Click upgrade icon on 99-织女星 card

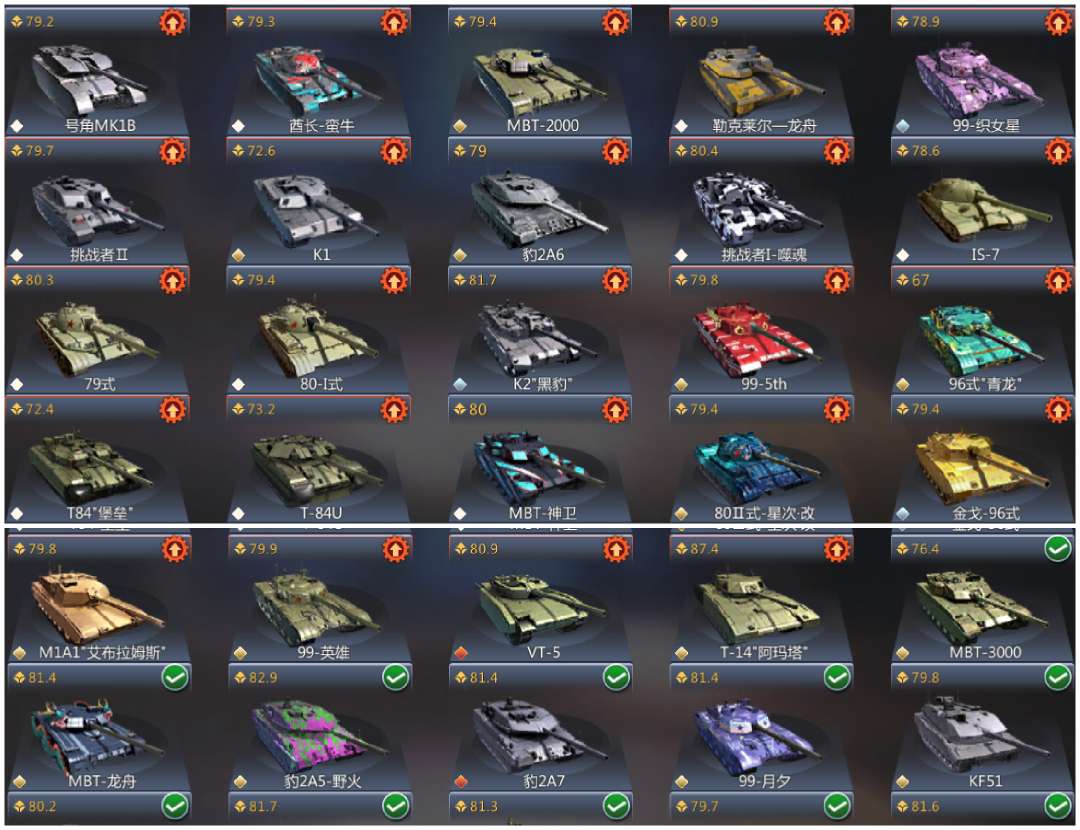(x=1058, y=23)
